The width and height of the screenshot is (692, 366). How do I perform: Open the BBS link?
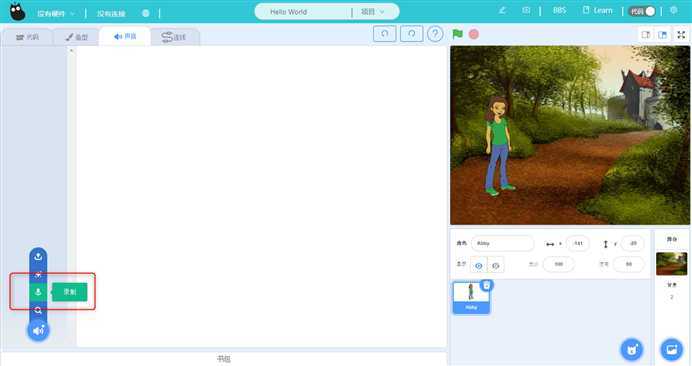pyautogui.click(x=560, y=10)
